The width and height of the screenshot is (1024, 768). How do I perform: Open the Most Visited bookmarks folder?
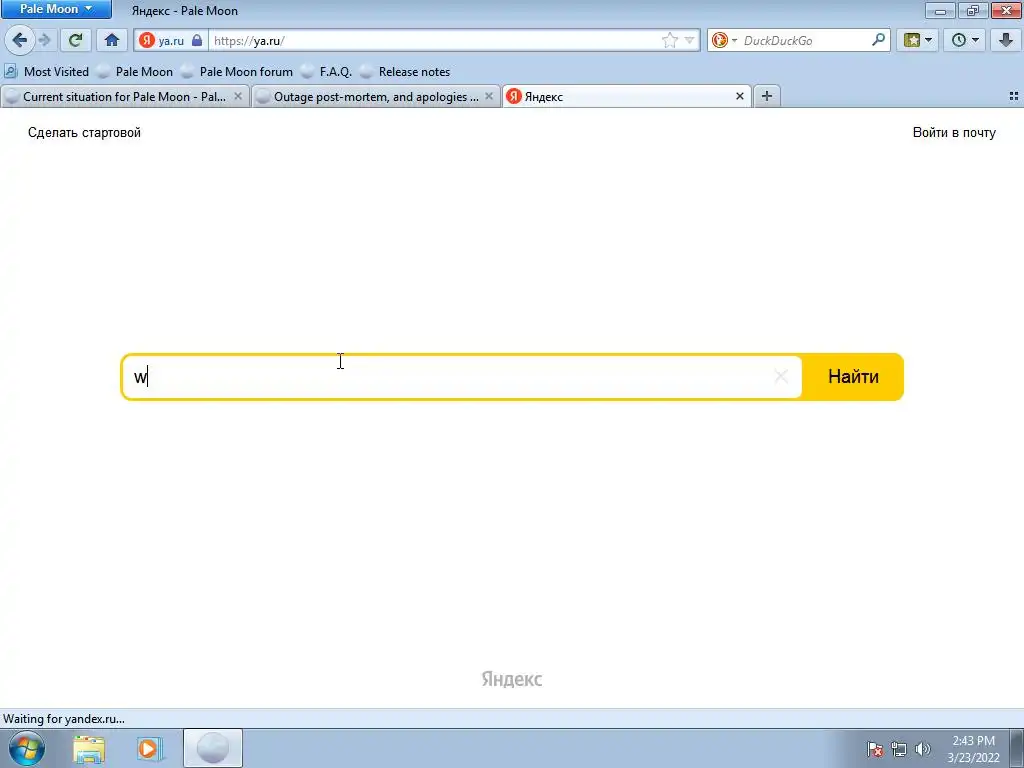point(46,72)
